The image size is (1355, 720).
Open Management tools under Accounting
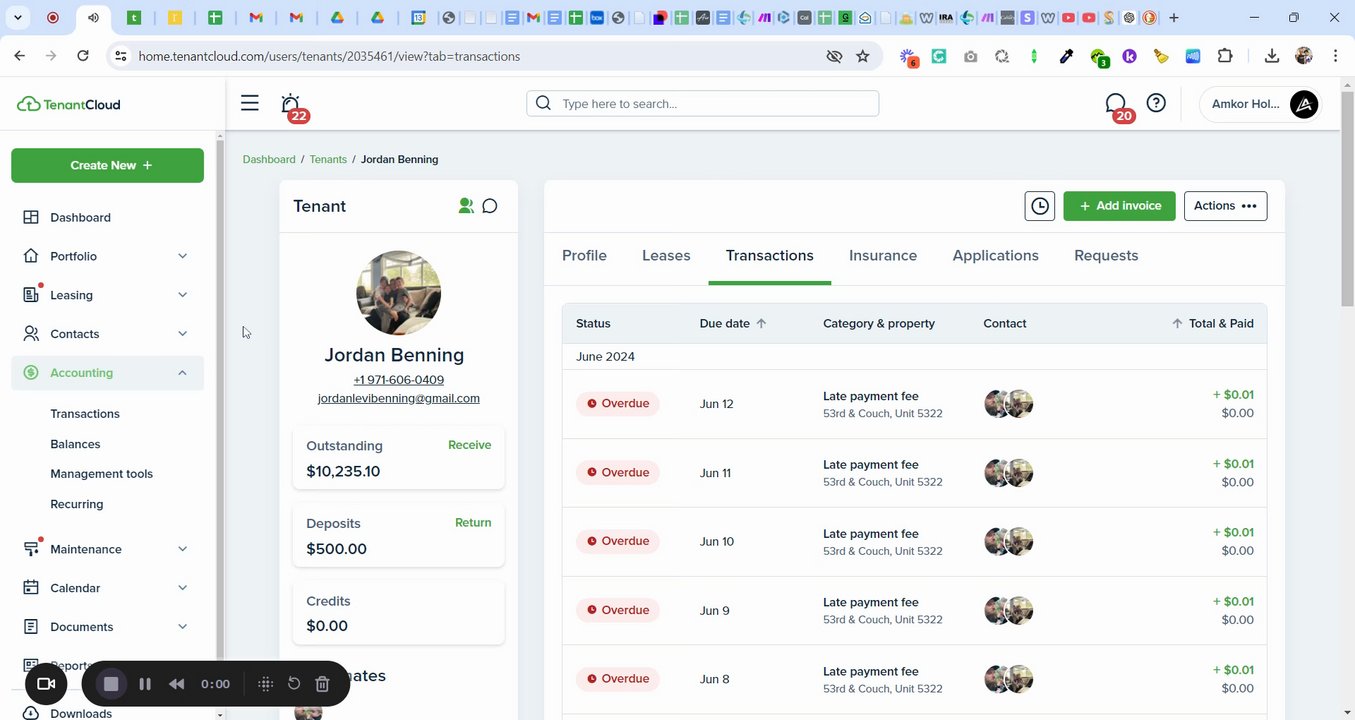point(101,474)
